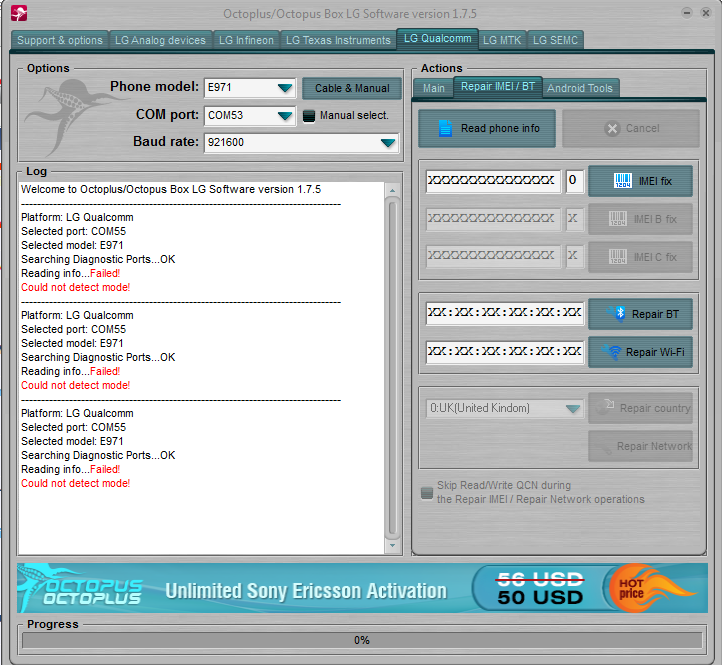This screenshot has width=722, height=665.
Task: Click the Repair BT button
Action: [640, 314]
